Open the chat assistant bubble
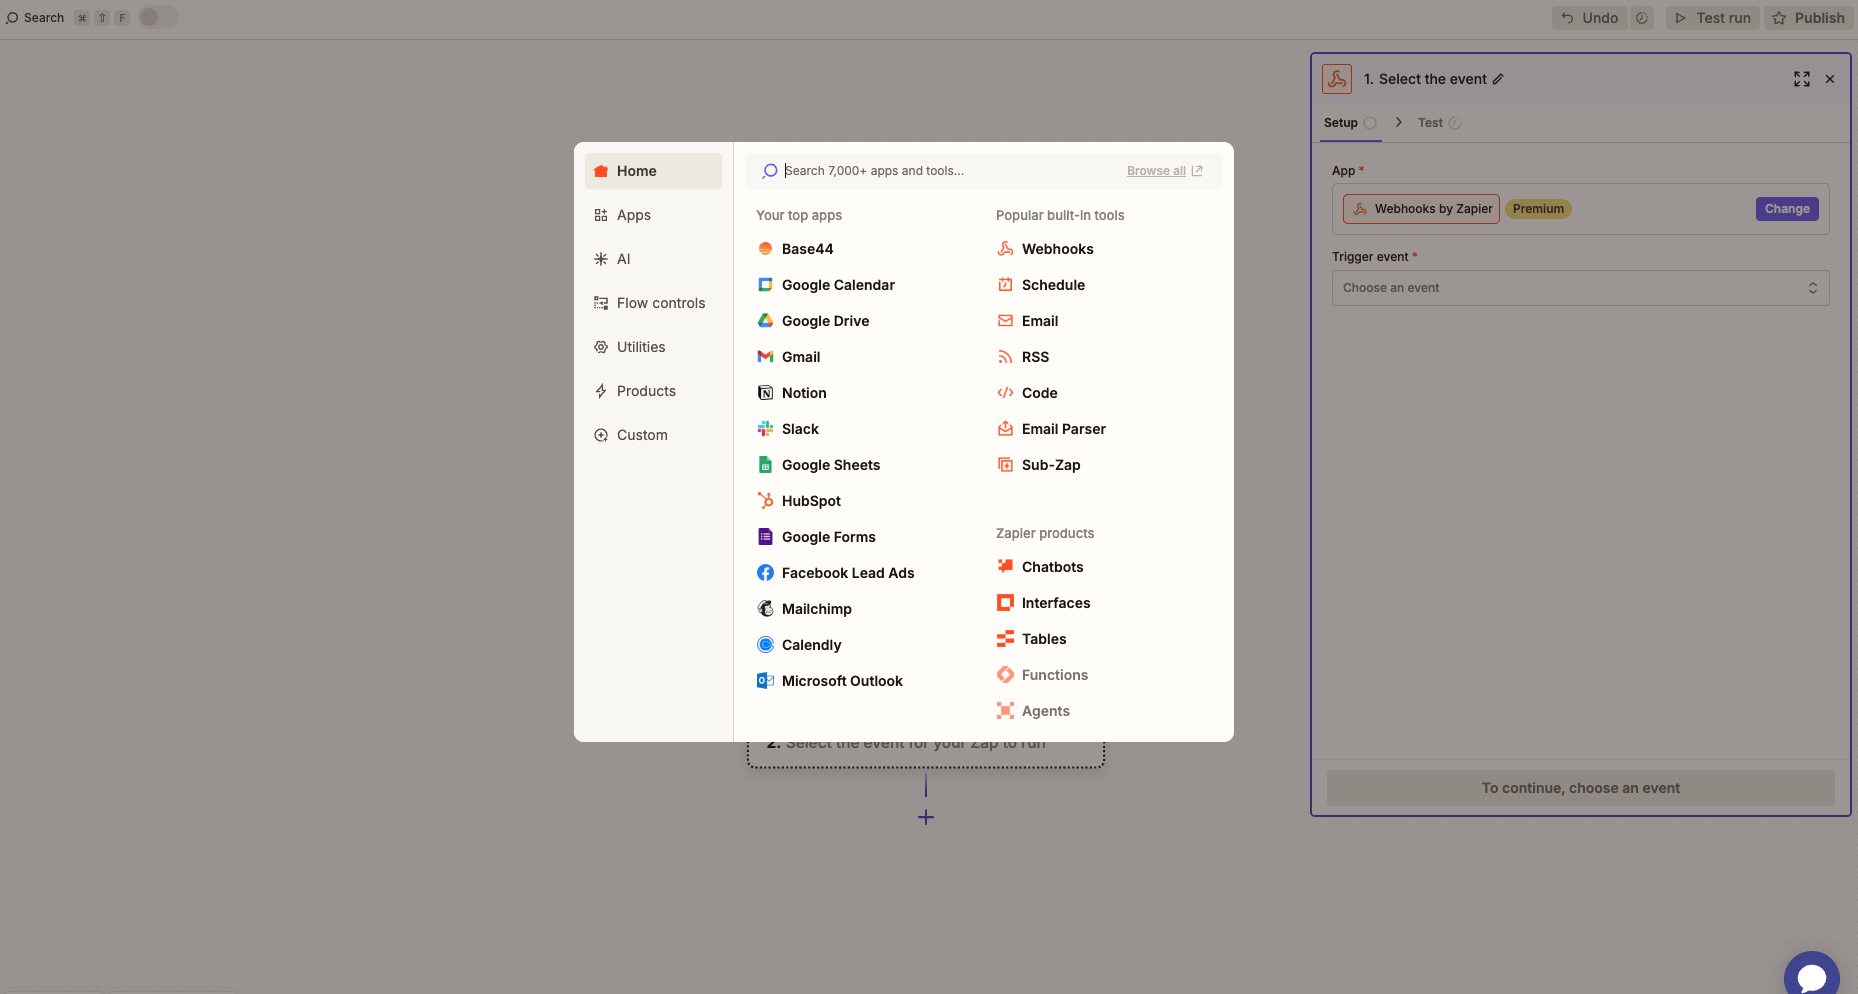 [1813, 974]
